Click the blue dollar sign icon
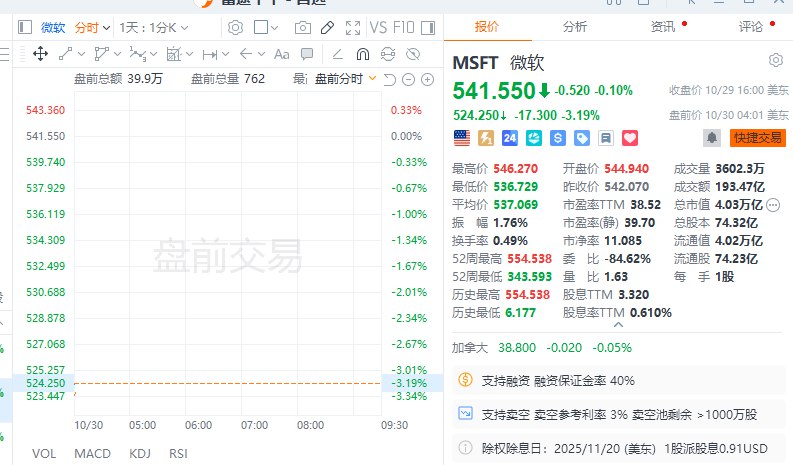Image resolution: width=793 pixels, height=465 pixels. click(x=558, y=138)
